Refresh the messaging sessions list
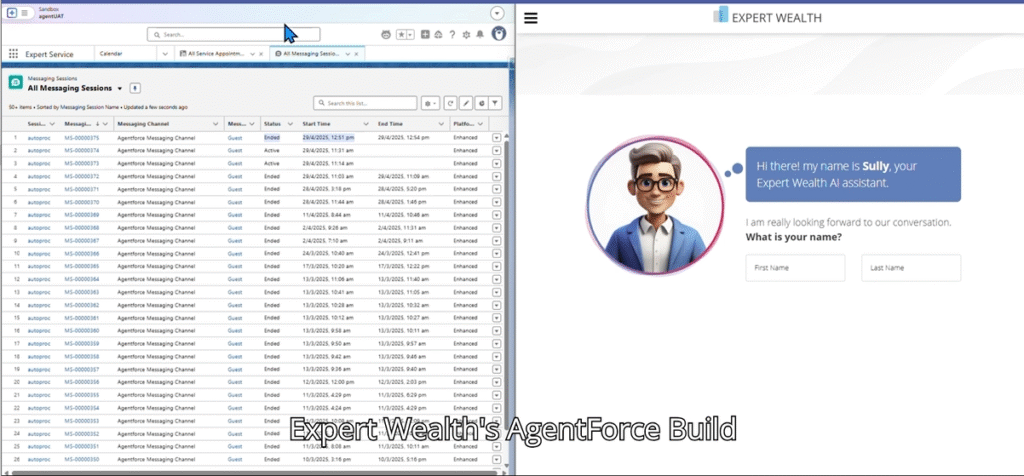This screenshot has height=476, width=1024. click(x=450, y=103)
